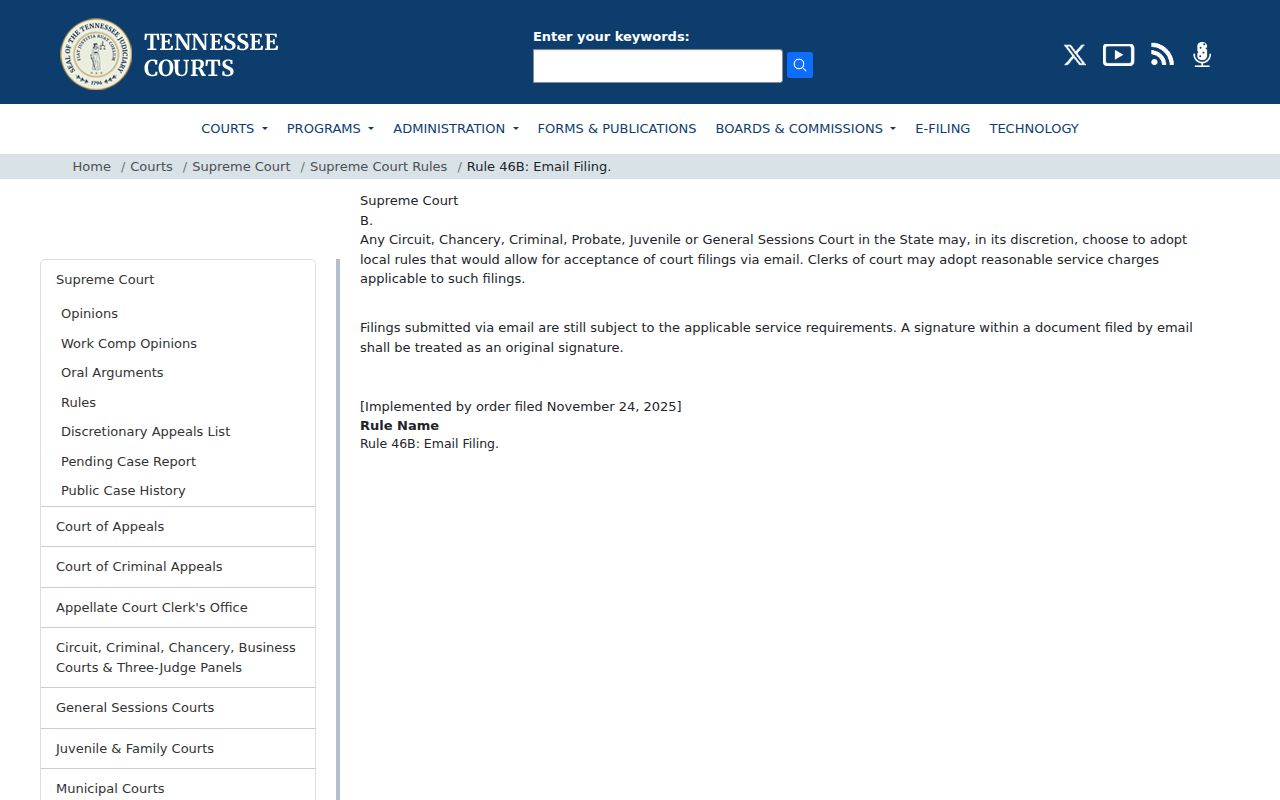Click the magnifying glass search button
The image size is (1280, 800).
(x=800, y=65)
